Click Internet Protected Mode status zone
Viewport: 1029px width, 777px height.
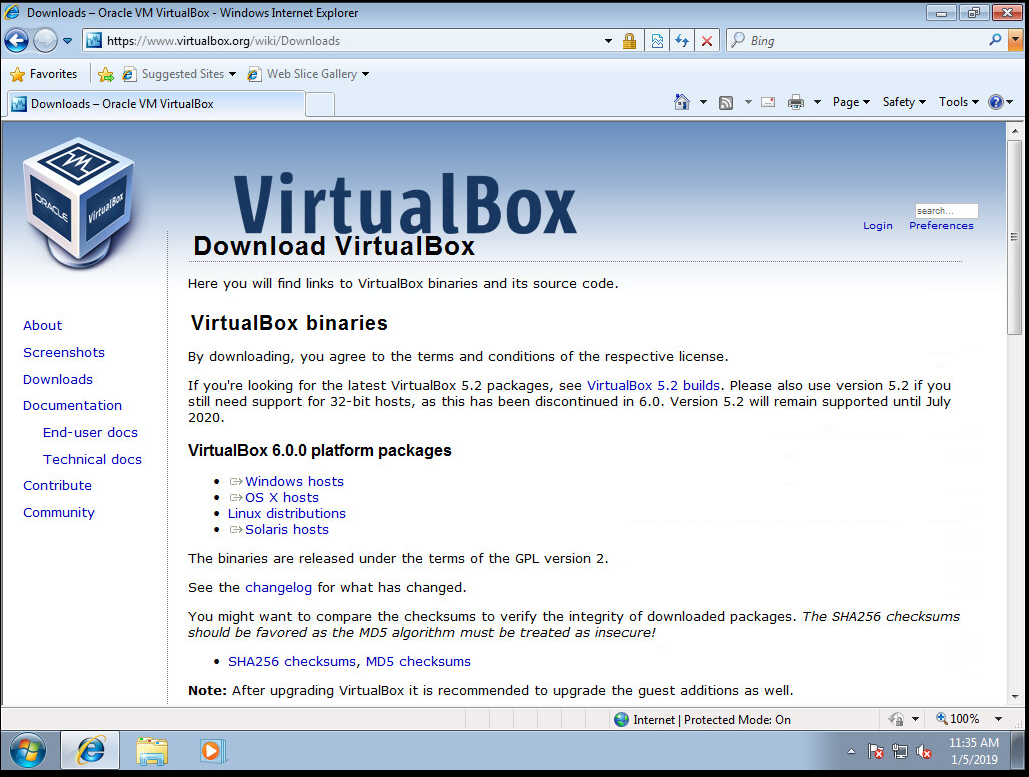coord(702,720)
